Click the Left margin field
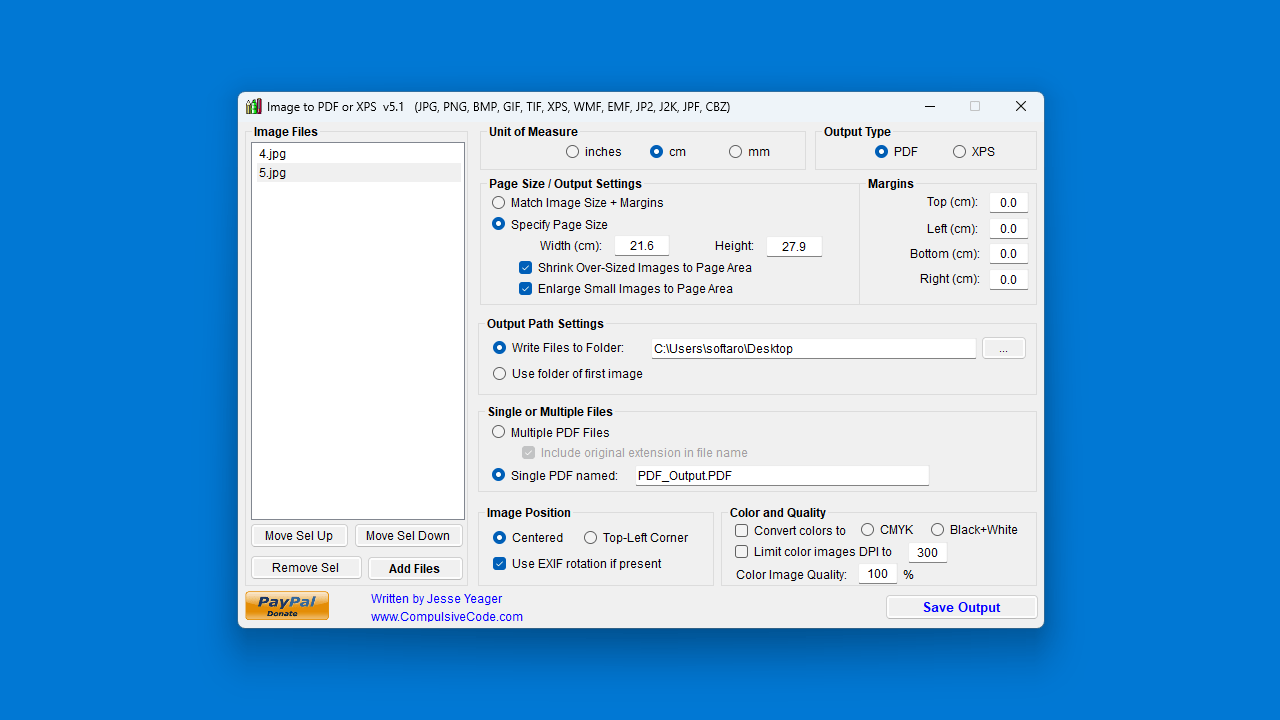 coord(1008,229)
